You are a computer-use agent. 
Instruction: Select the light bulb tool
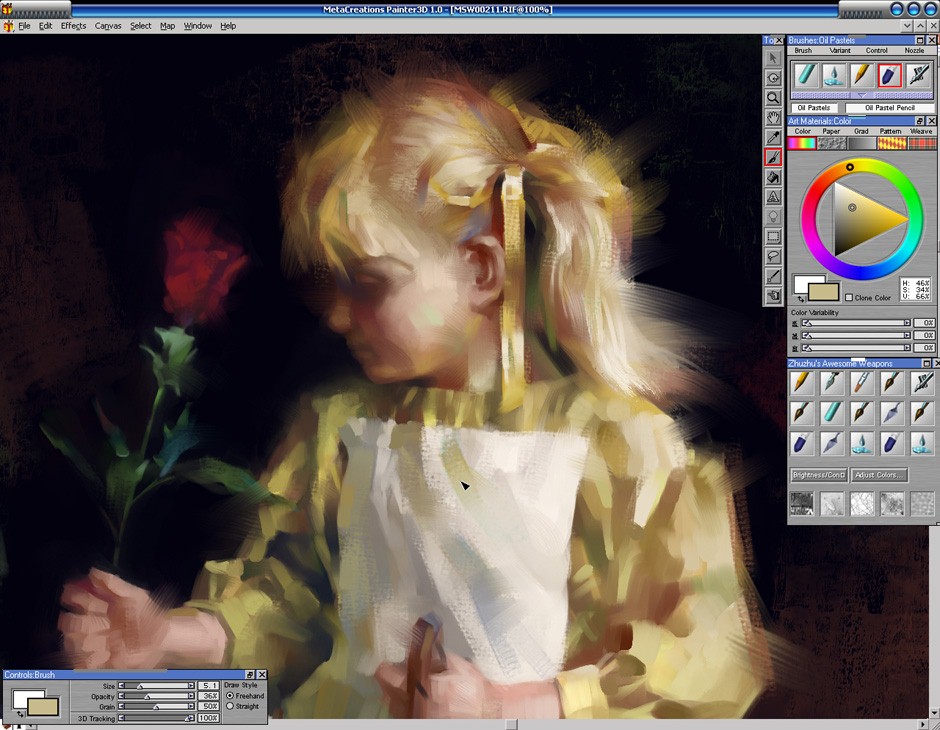click(773, 216)
